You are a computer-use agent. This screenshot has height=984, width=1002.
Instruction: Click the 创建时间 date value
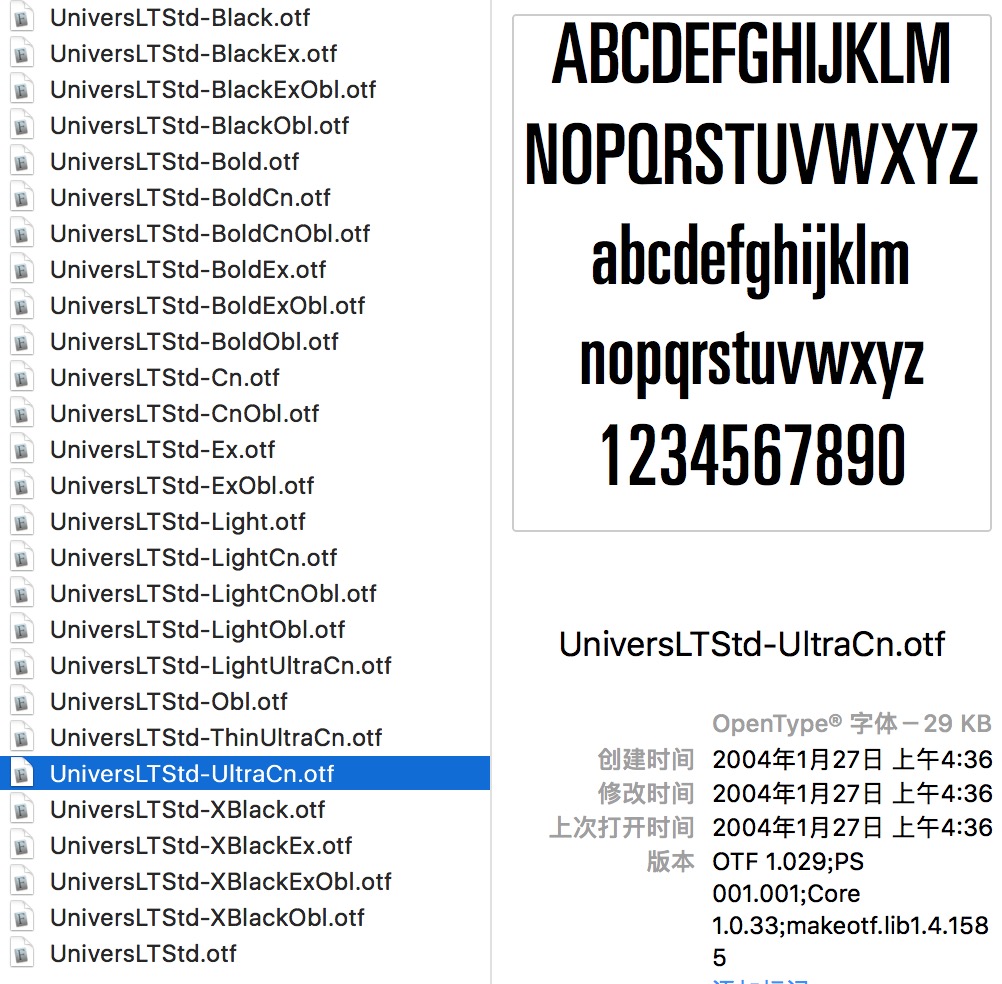tap(852, 759)
